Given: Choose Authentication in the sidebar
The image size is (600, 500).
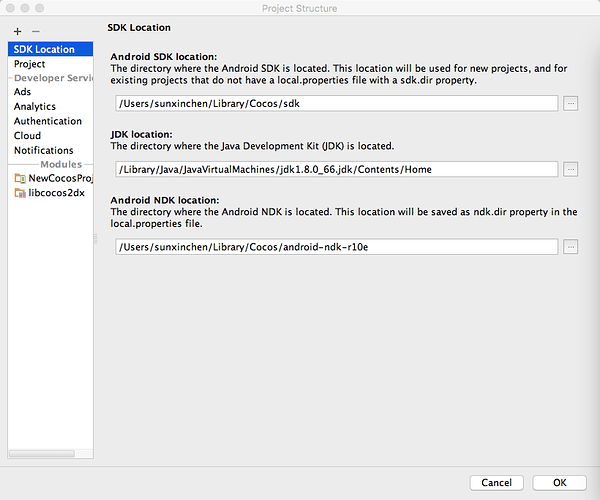Looking at the screenshot, I should tap(48, 121).
